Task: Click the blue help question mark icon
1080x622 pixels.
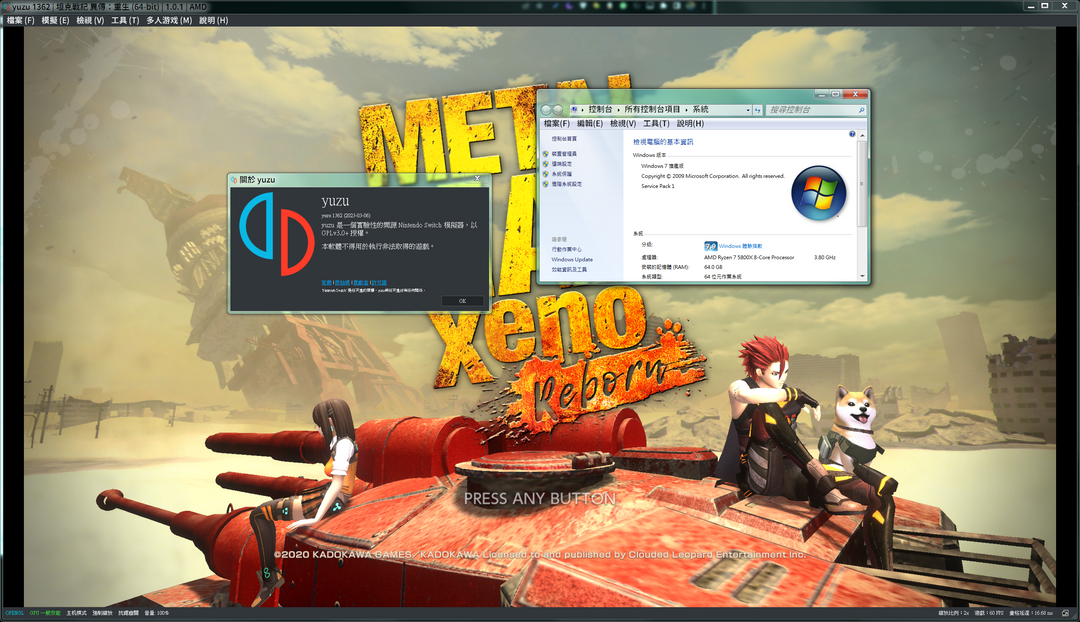Action: pos(852,134)
